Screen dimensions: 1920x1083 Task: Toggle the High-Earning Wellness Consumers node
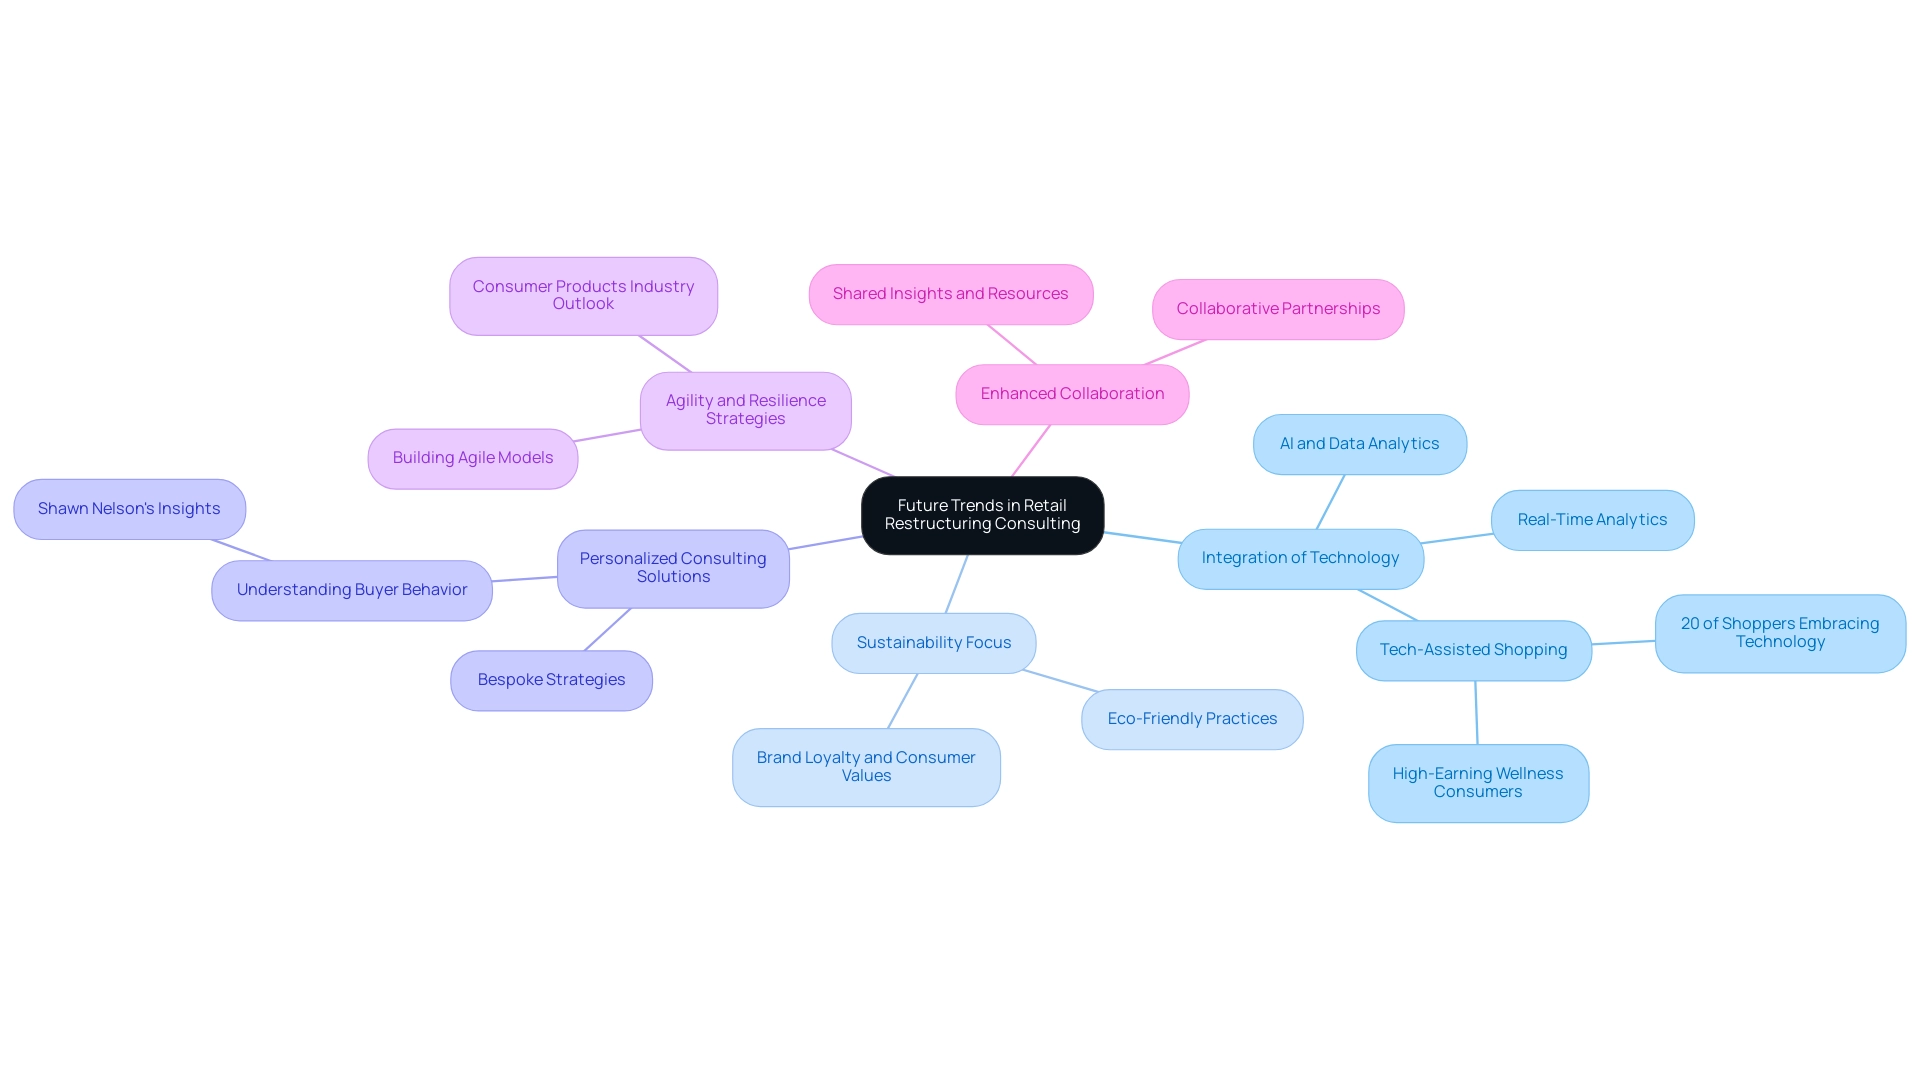click(x=1478, y=782)
